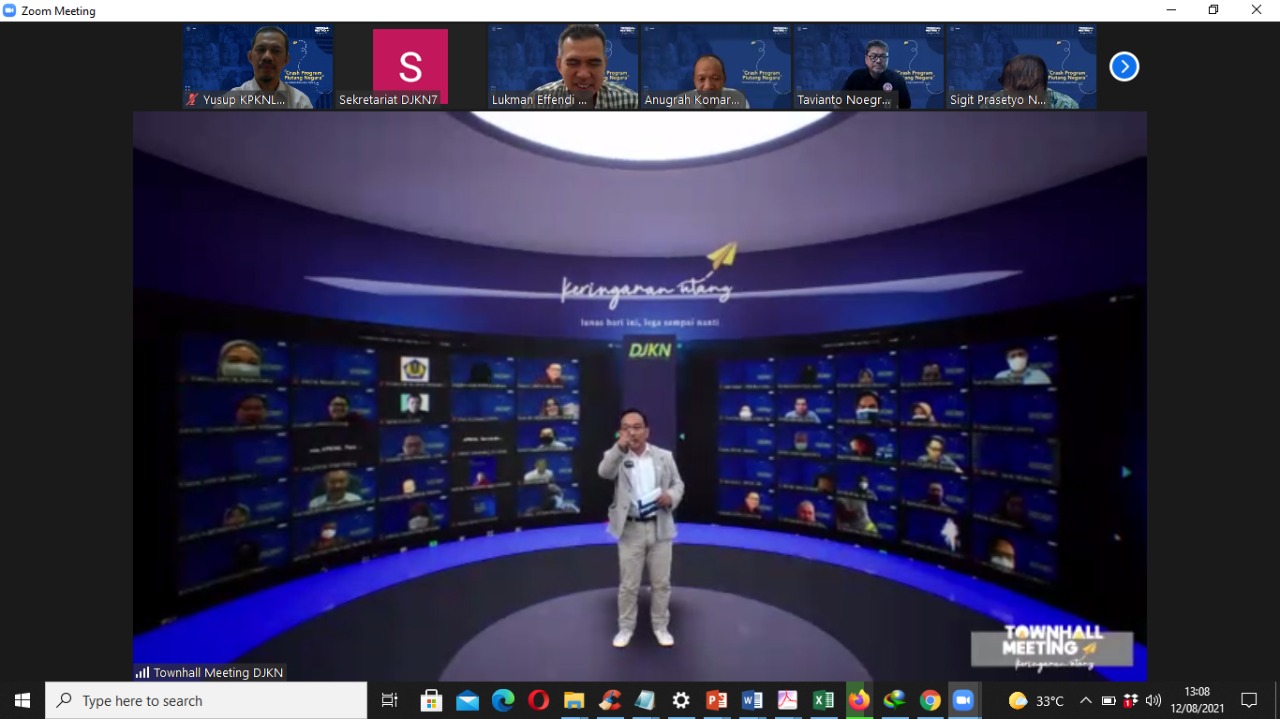Launch Microsoft Edge from the taskbar
The image size is (1280, 719).
tap(502, 700)
